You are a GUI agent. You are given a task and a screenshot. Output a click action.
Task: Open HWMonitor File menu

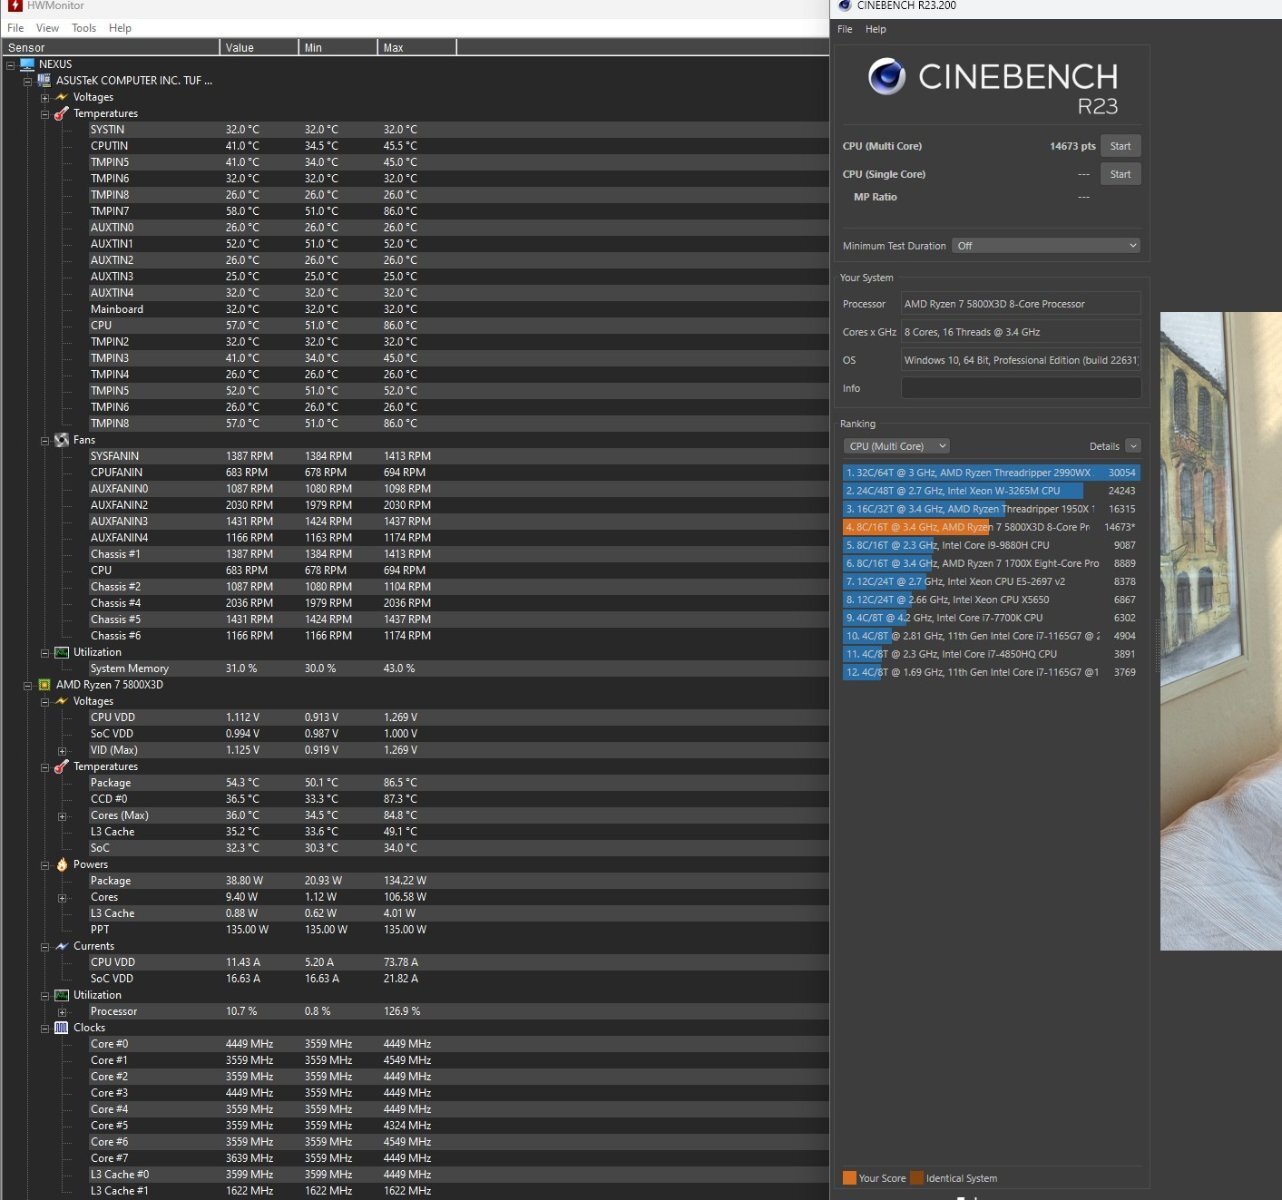point(16,28)
